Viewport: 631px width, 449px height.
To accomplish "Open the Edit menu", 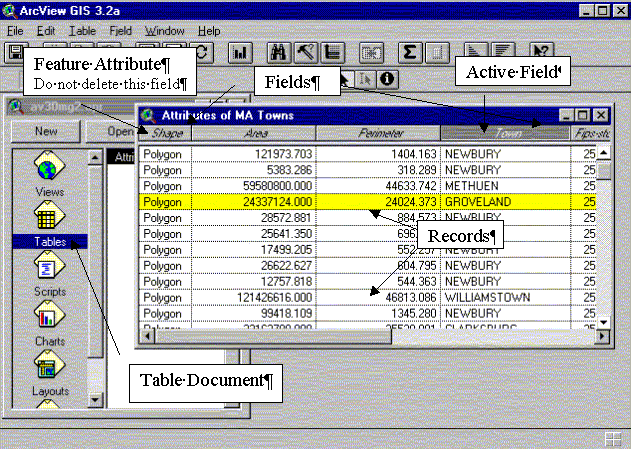I will click(x=45, y=31).
